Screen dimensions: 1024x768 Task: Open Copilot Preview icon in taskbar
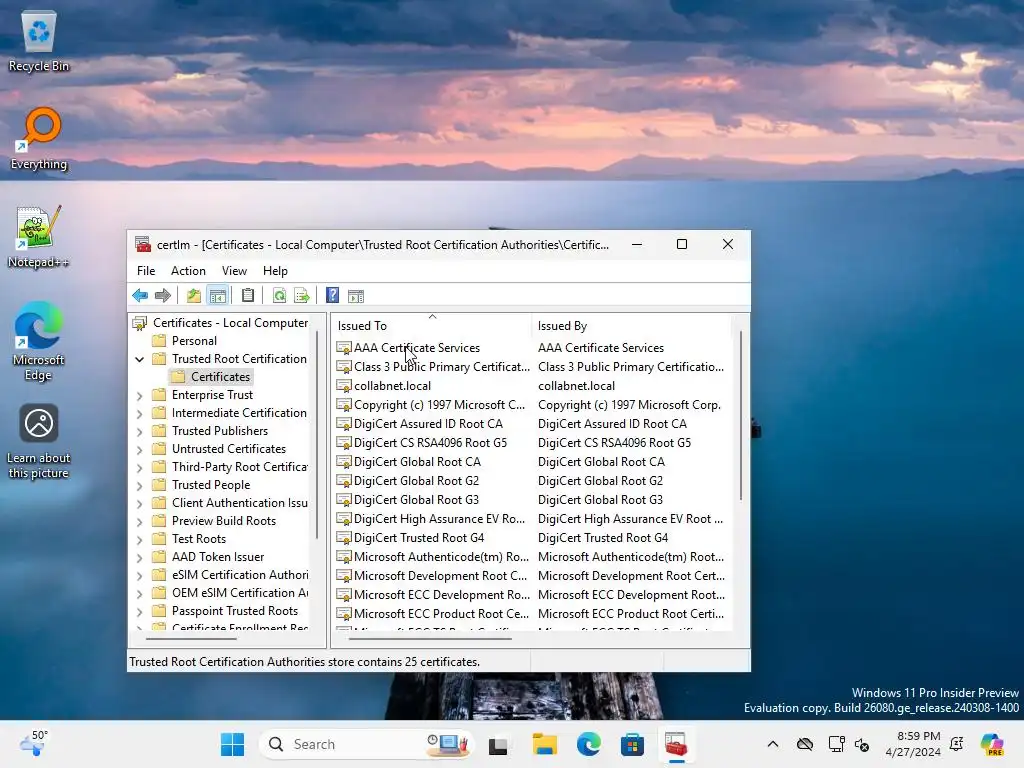tap(992, 744)
